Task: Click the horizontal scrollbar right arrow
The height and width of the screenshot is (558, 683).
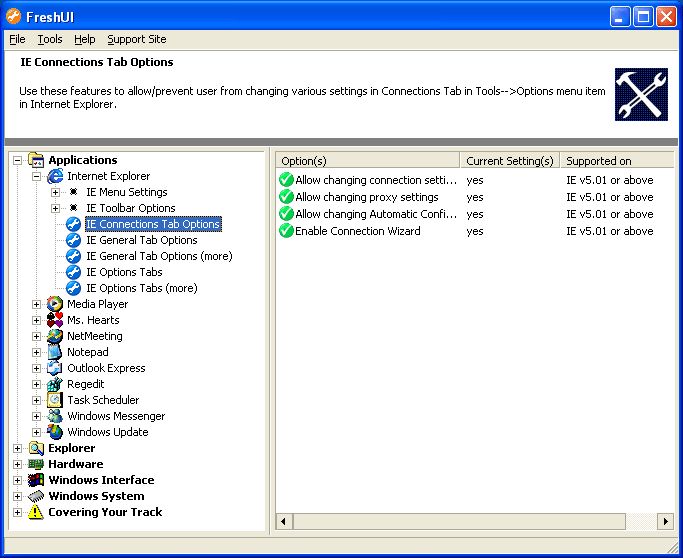Action: pyautogui.click(x=665, y=521)
